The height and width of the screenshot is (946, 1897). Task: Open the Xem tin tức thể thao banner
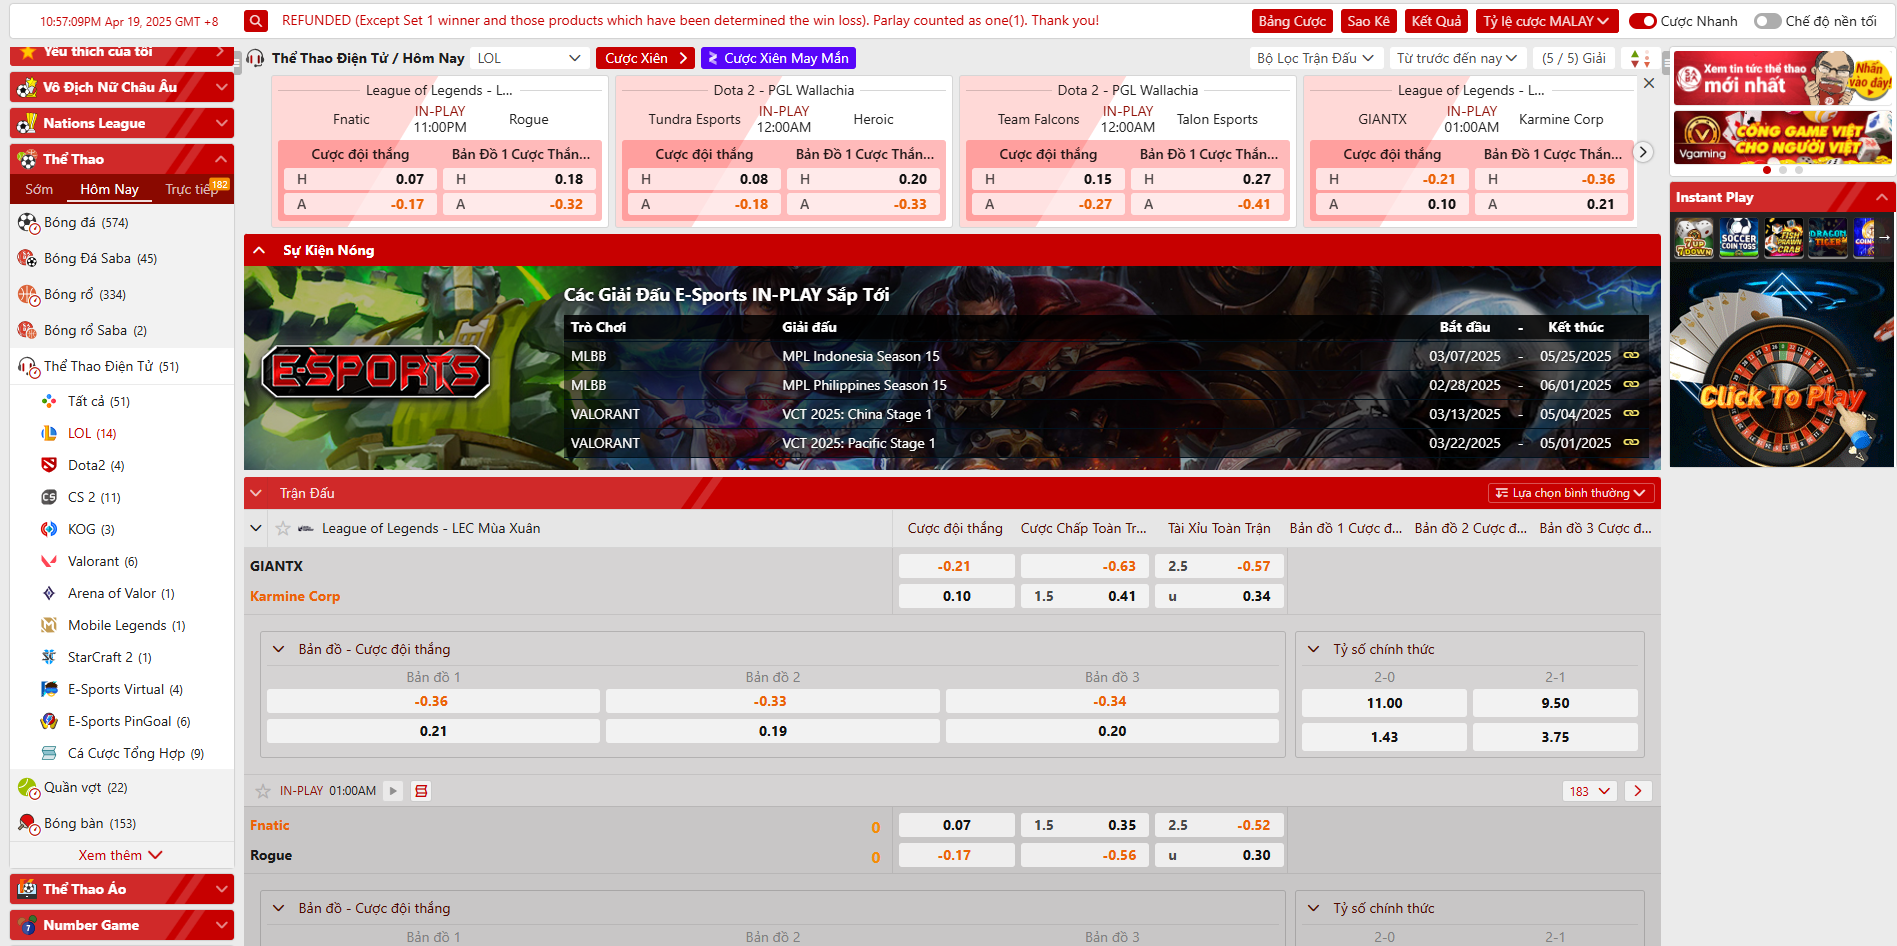1782,77
